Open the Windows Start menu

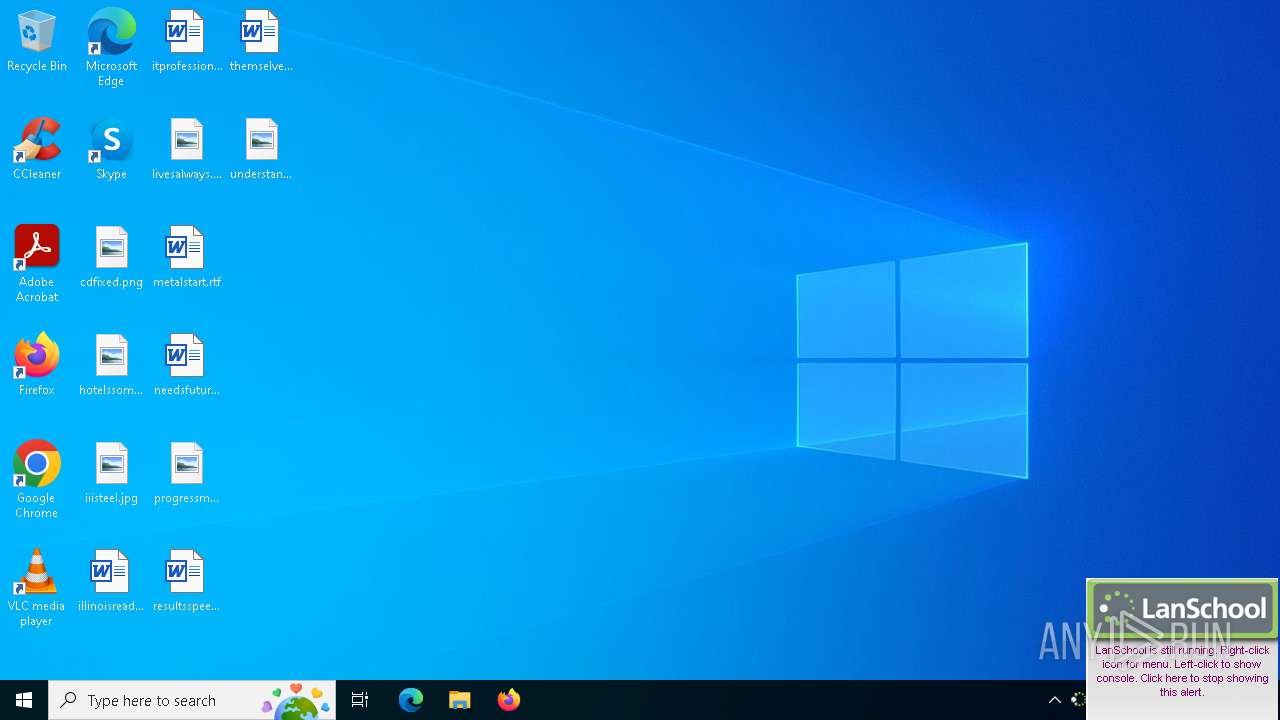24,700
